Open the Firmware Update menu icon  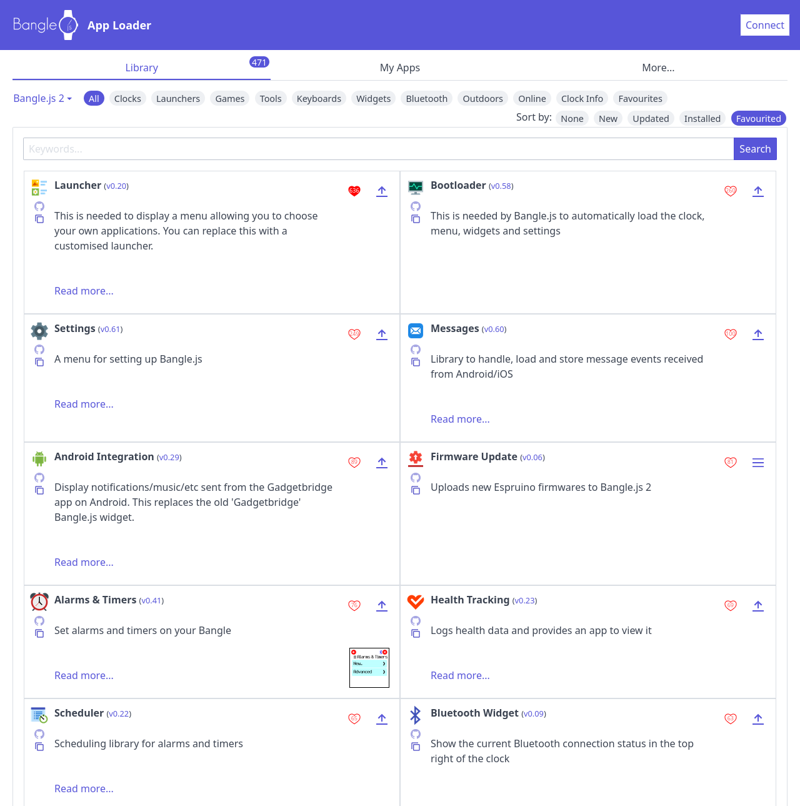(x=758, y=463)
